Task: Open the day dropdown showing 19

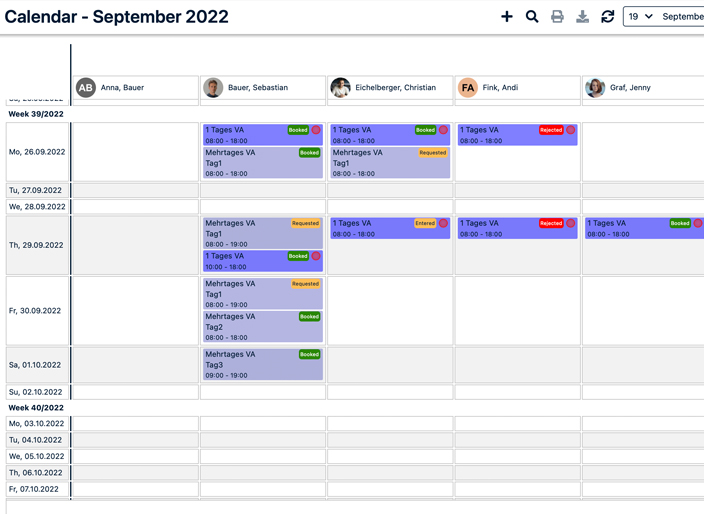Action: (640, 17)
